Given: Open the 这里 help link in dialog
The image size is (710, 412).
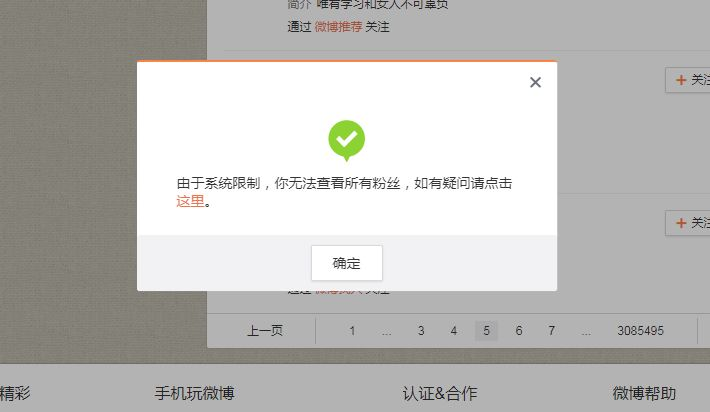Looking at the screenshot, I should tap(190, 201).
